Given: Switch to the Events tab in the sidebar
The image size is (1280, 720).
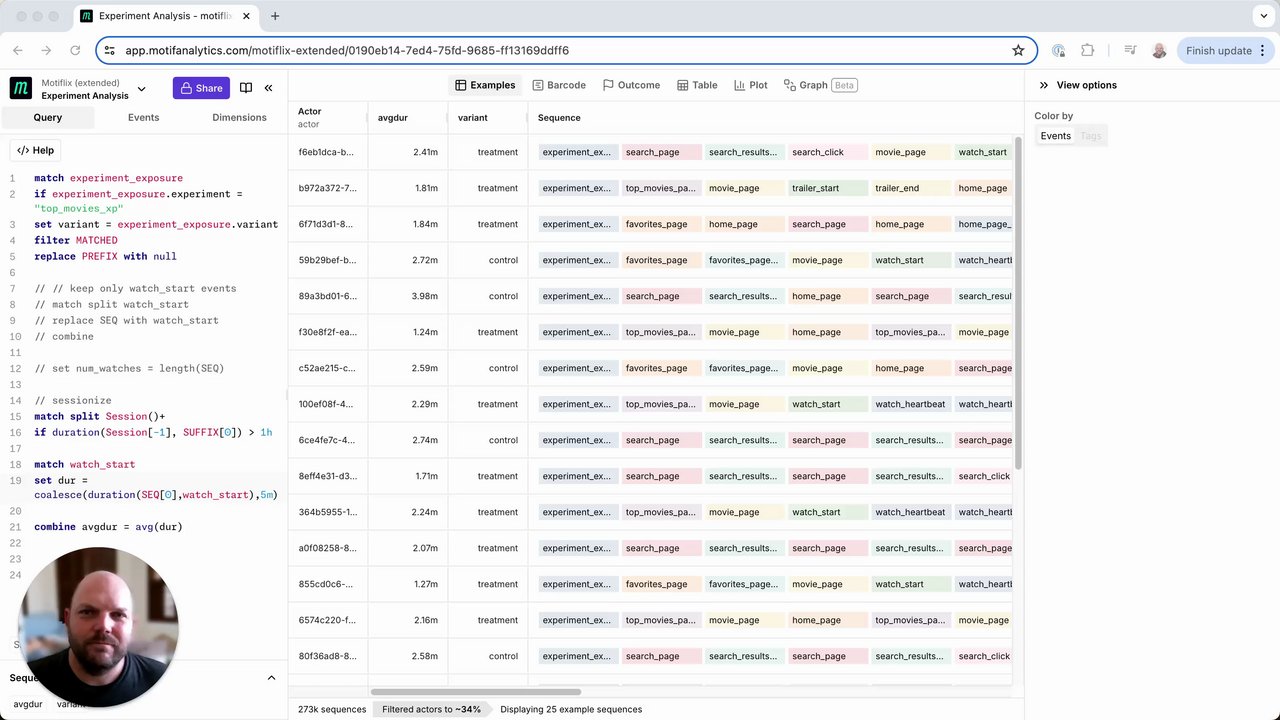Looking at the screenshot, I should pyautogui.click(x=143, y=117).
